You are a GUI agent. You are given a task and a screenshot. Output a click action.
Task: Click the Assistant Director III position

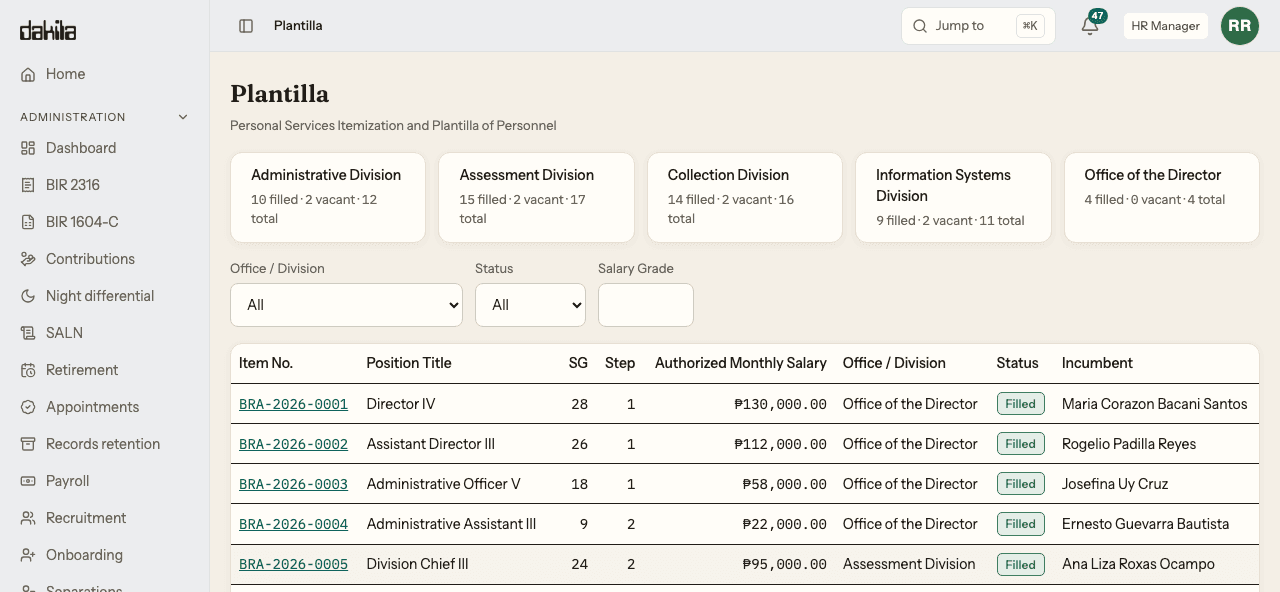point(431,444)
